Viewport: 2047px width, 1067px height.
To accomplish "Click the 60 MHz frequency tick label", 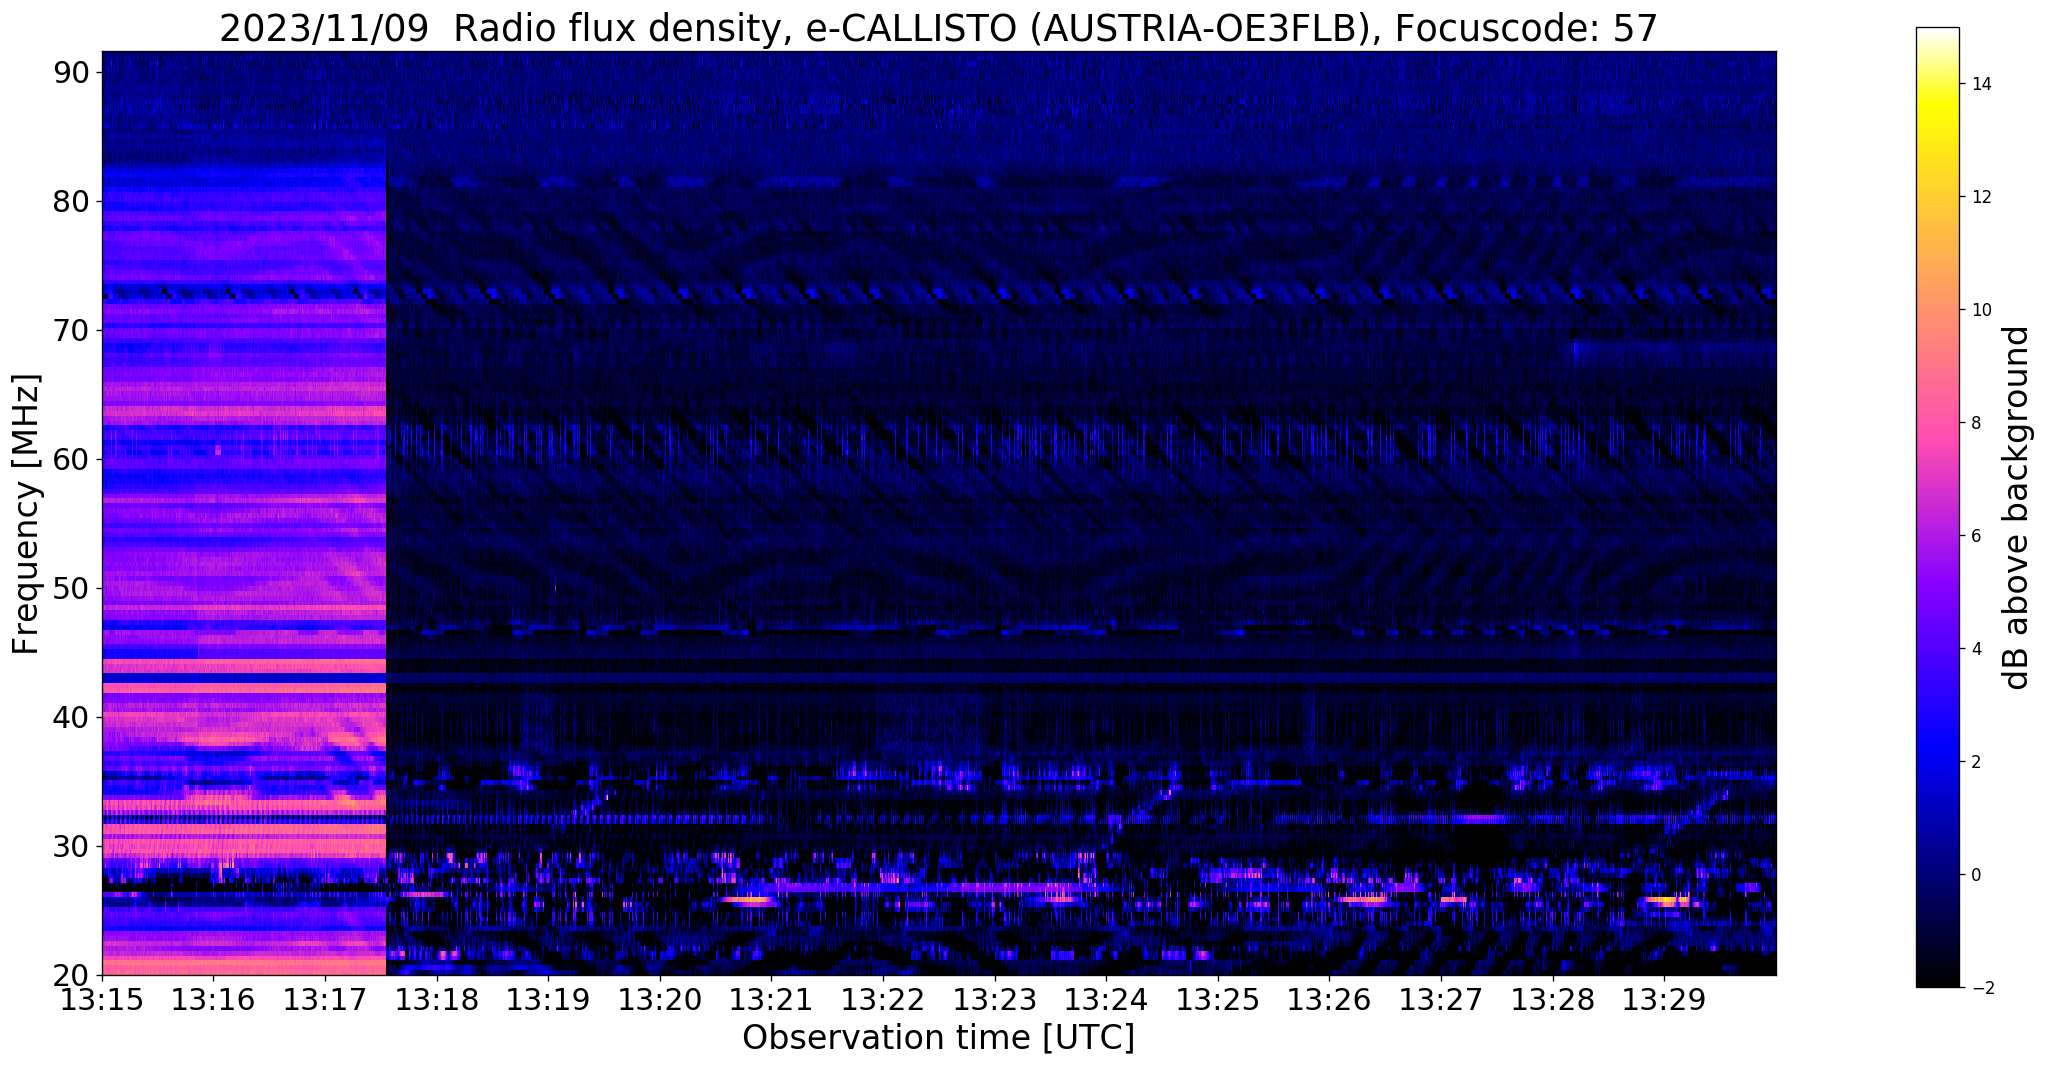I will click(x=71, y=459).
